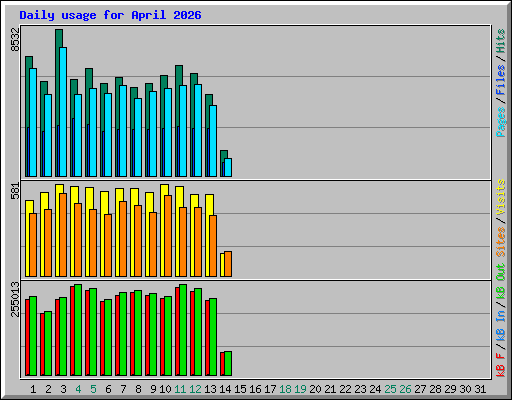Screen dimensions: 512x400
Task: Click the orange sites bar for day 14
Action: coord(228,264)
